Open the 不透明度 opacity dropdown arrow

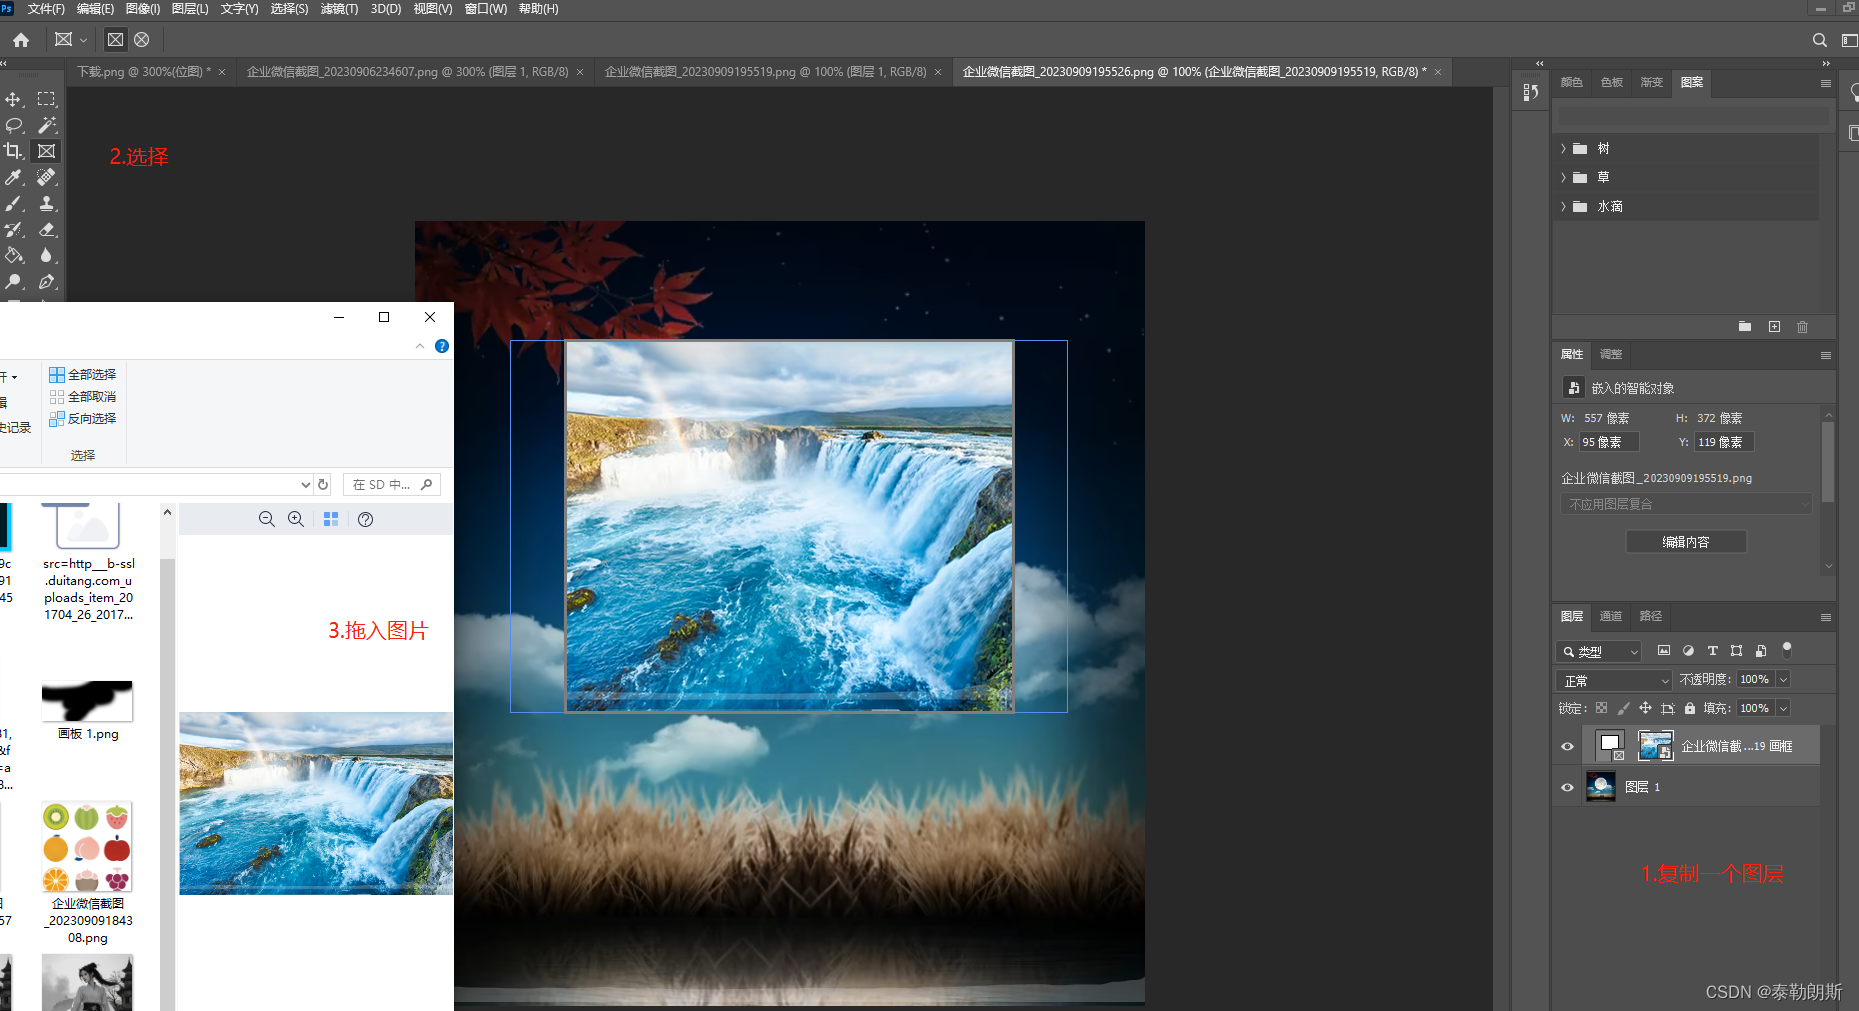(1783, 680)
